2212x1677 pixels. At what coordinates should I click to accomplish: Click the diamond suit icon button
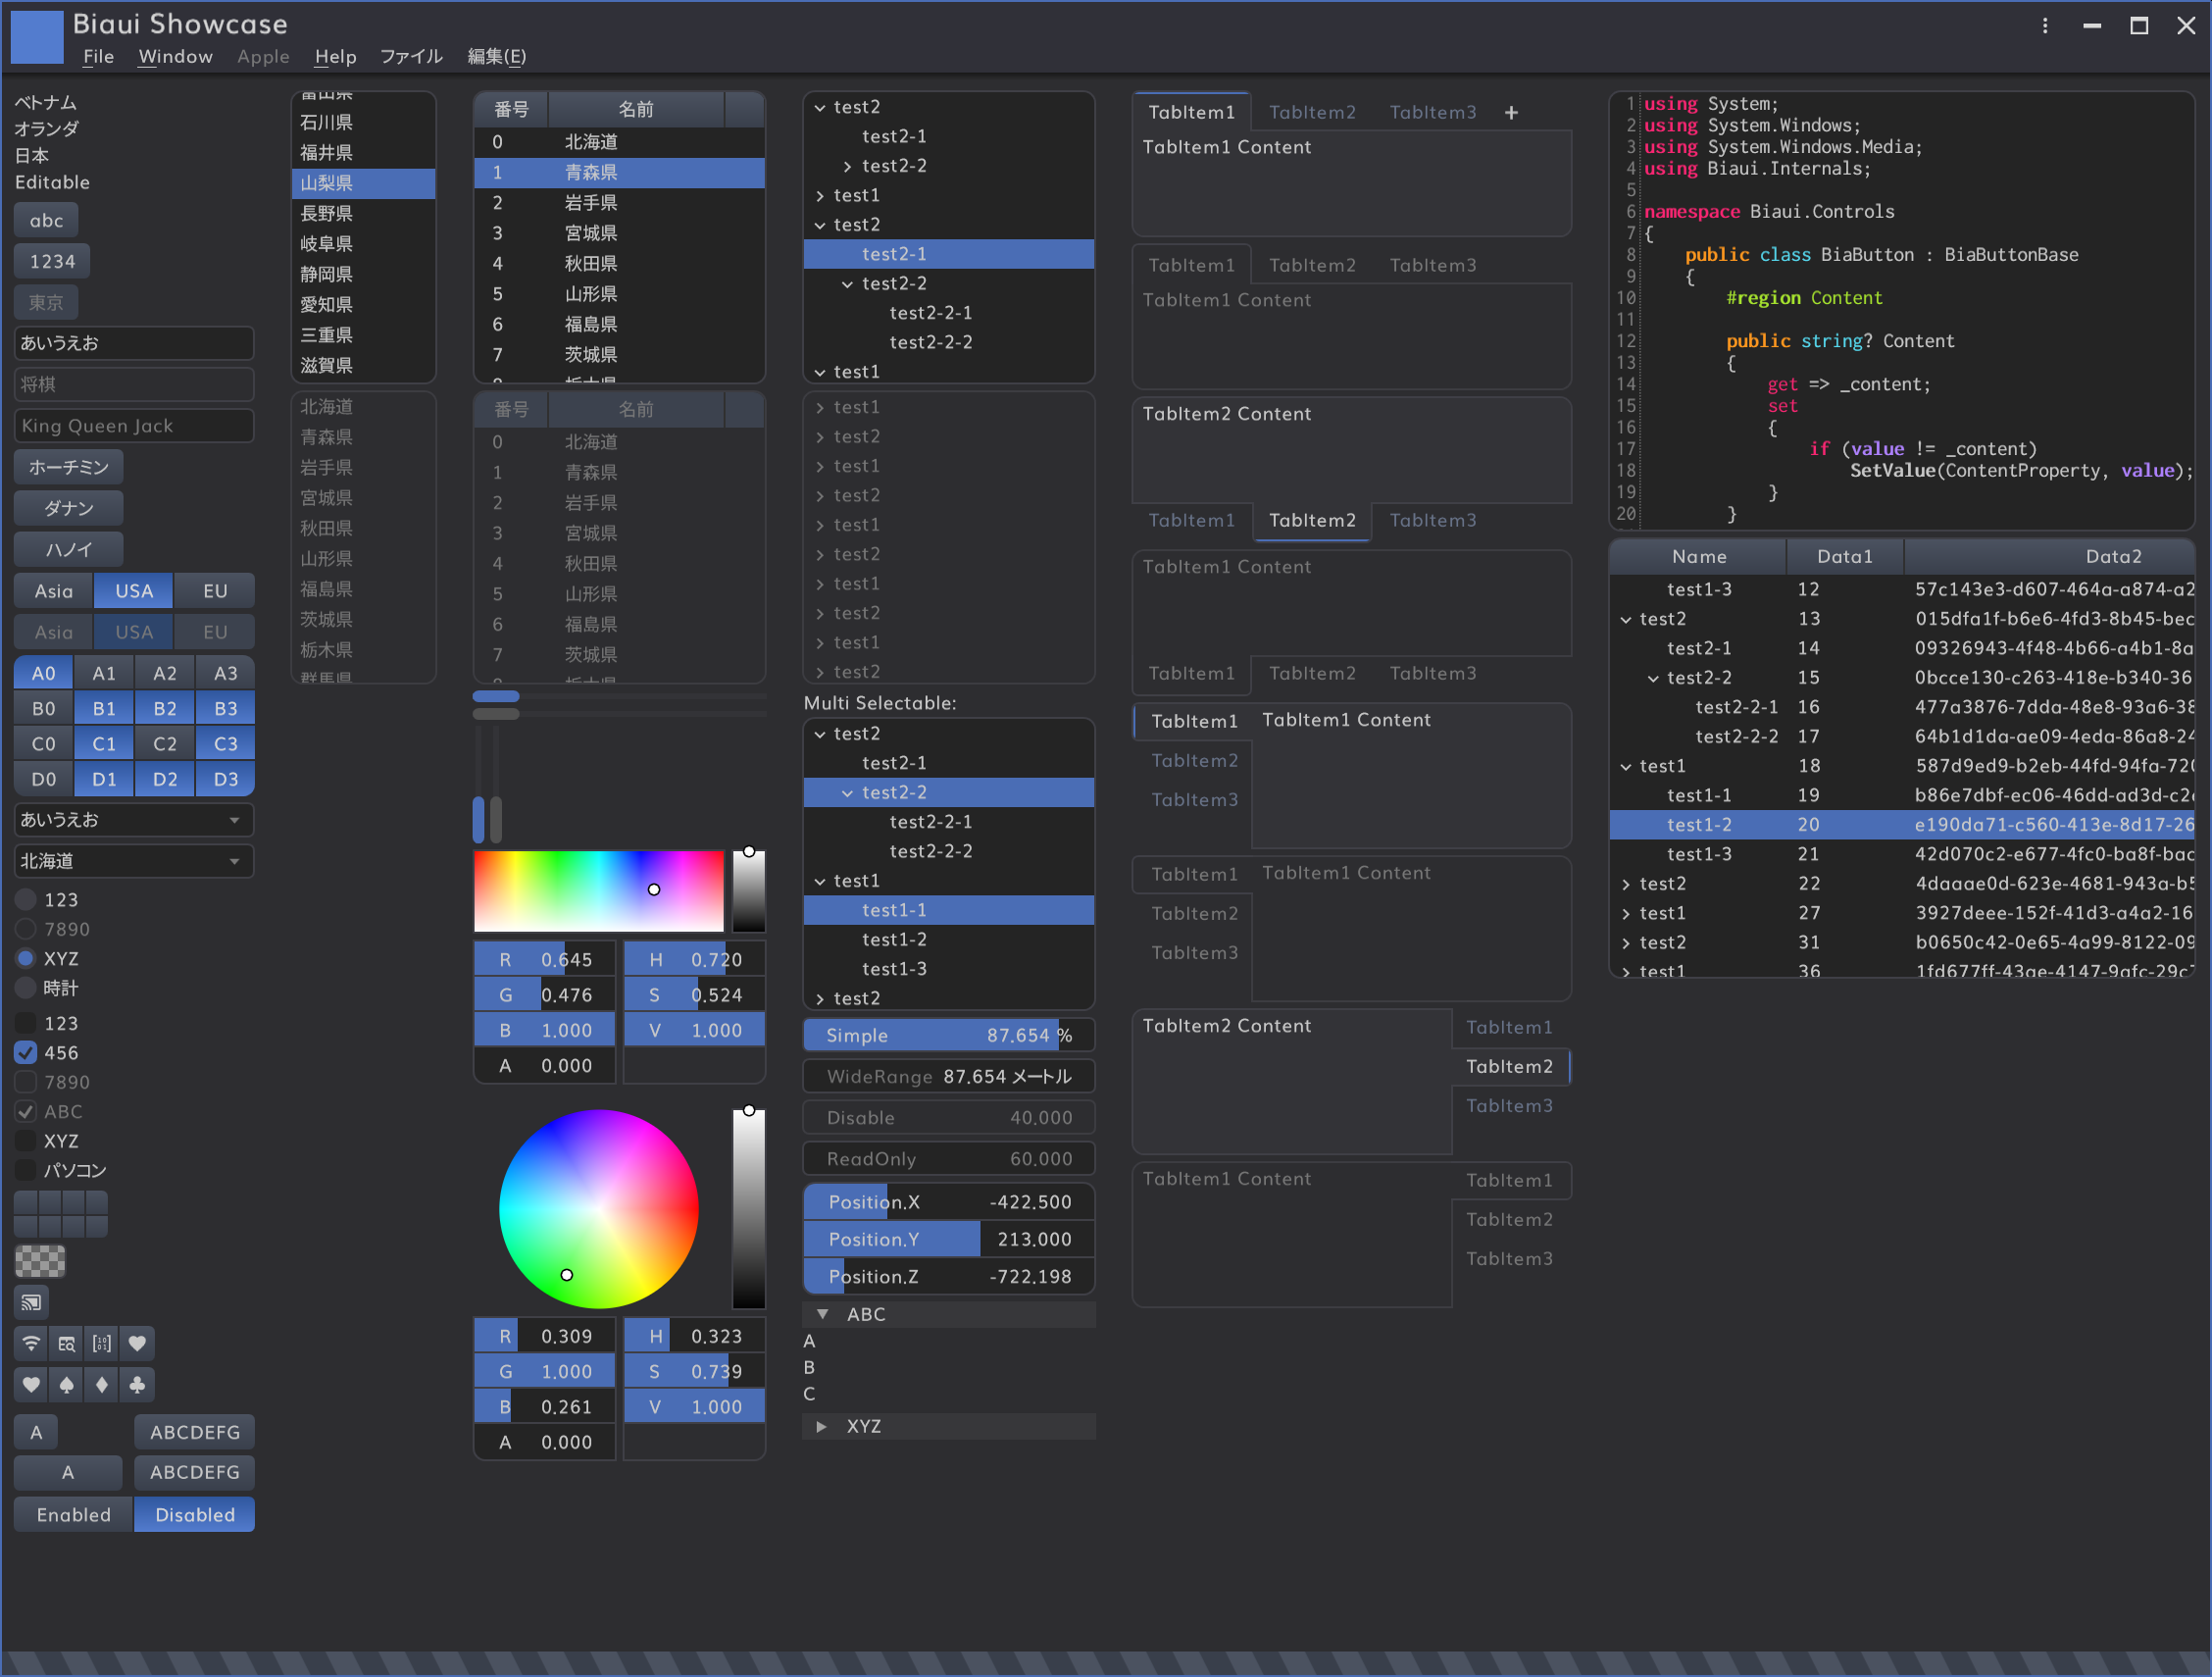(102, 1384)
